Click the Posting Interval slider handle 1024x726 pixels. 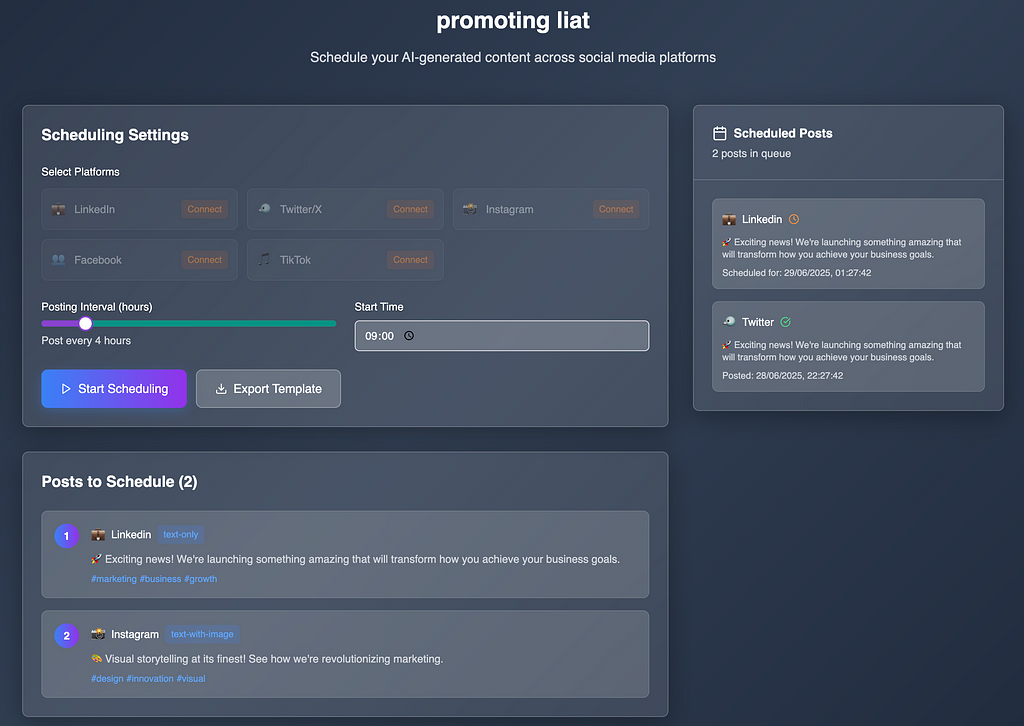[x=85, y=323]
